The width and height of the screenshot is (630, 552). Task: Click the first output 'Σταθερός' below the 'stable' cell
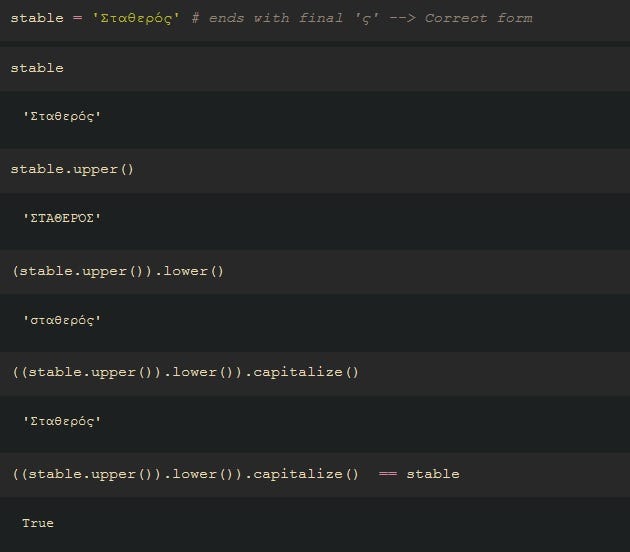(62, 117)
